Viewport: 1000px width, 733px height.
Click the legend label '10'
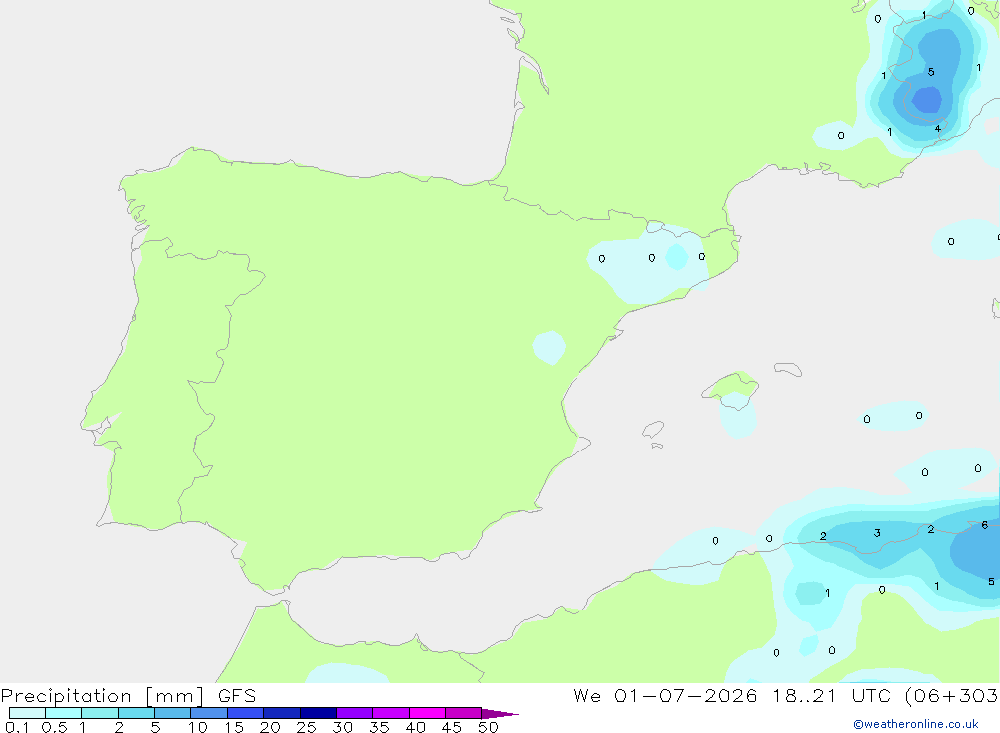(x=198, y=727)
